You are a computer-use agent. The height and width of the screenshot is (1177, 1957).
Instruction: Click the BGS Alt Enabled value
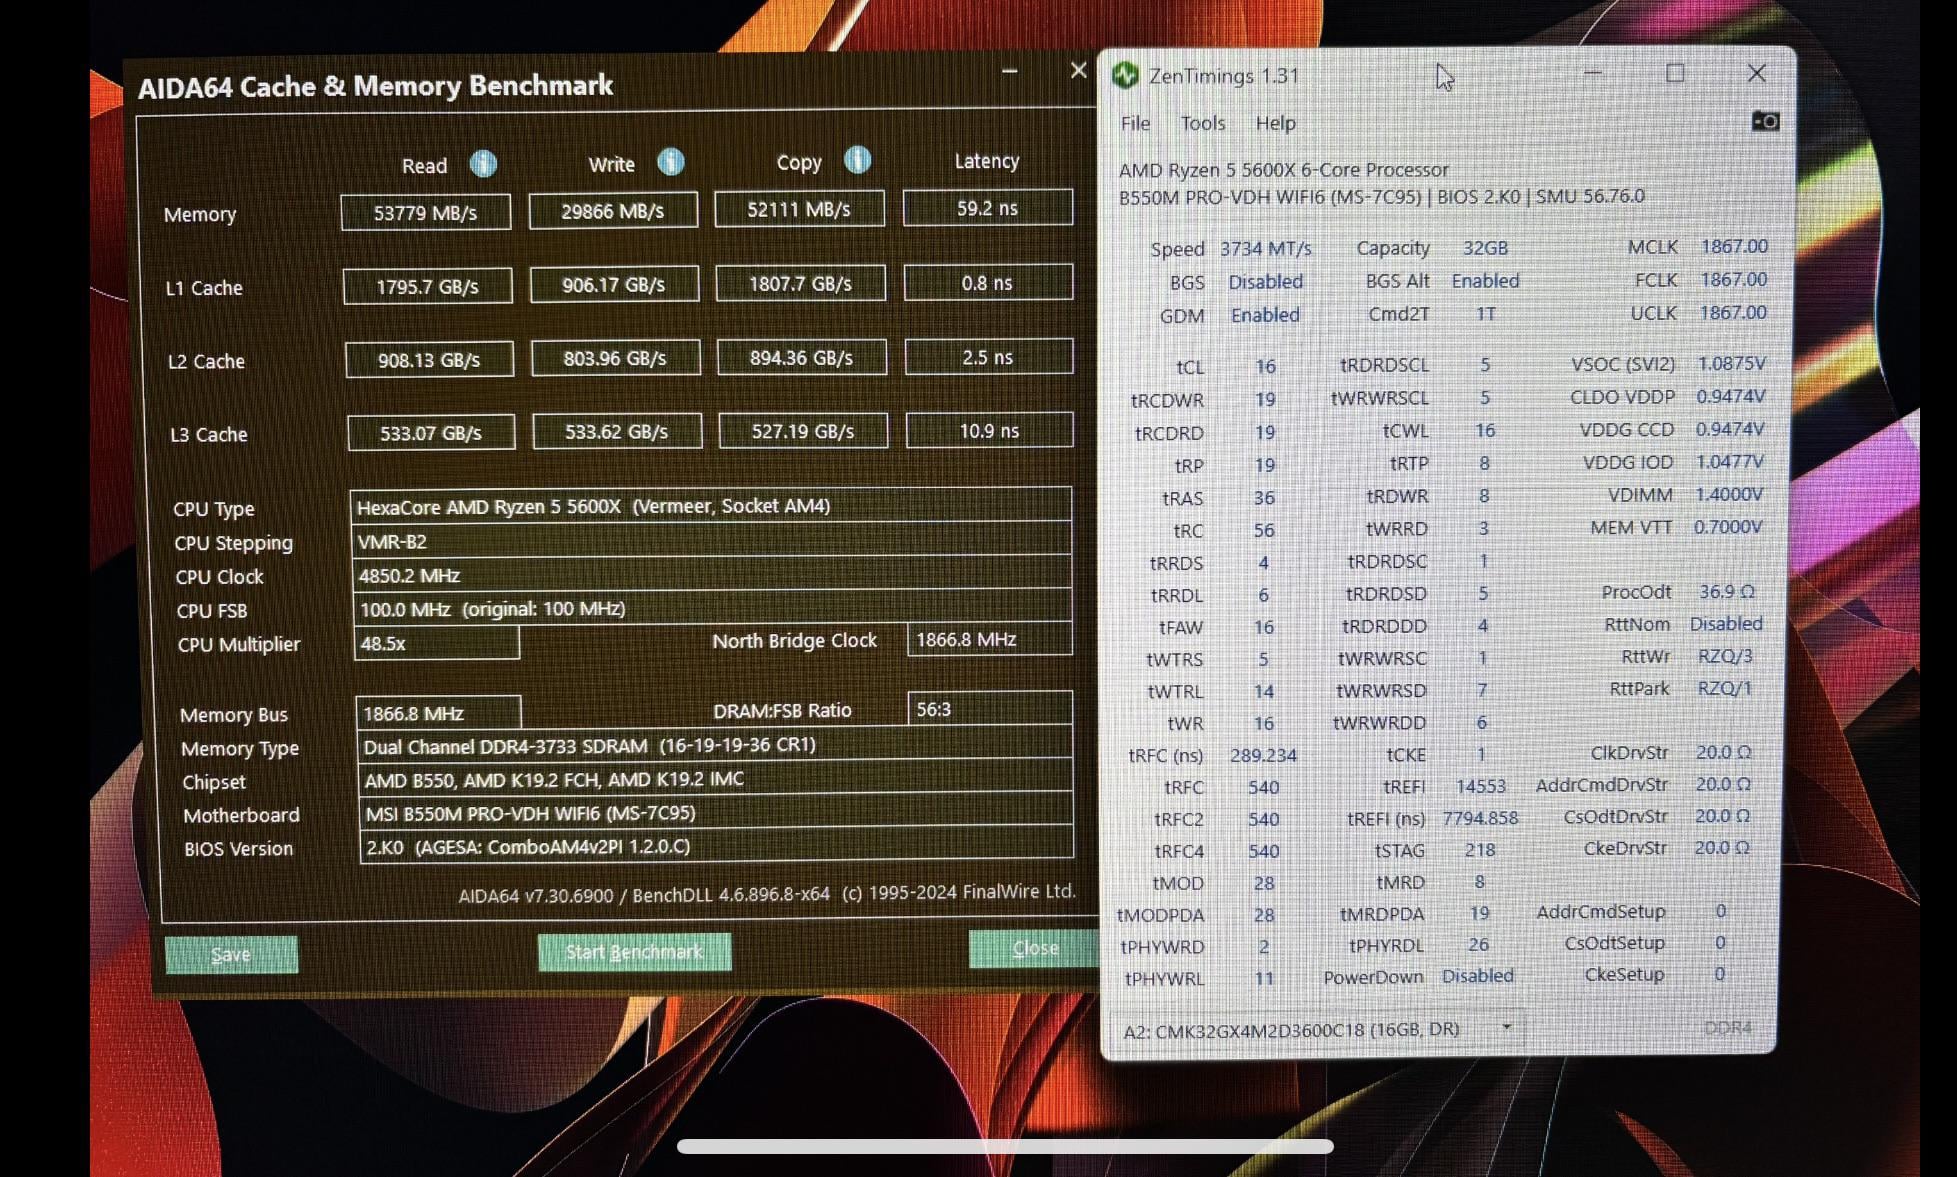click(1485, 281)
